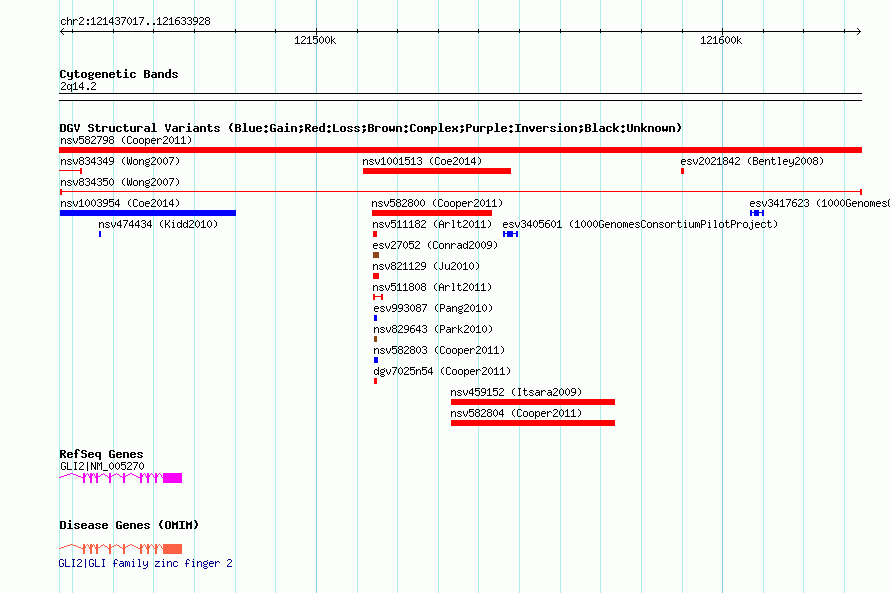Select the nsv459152 (Itsara2009) label

516,392
